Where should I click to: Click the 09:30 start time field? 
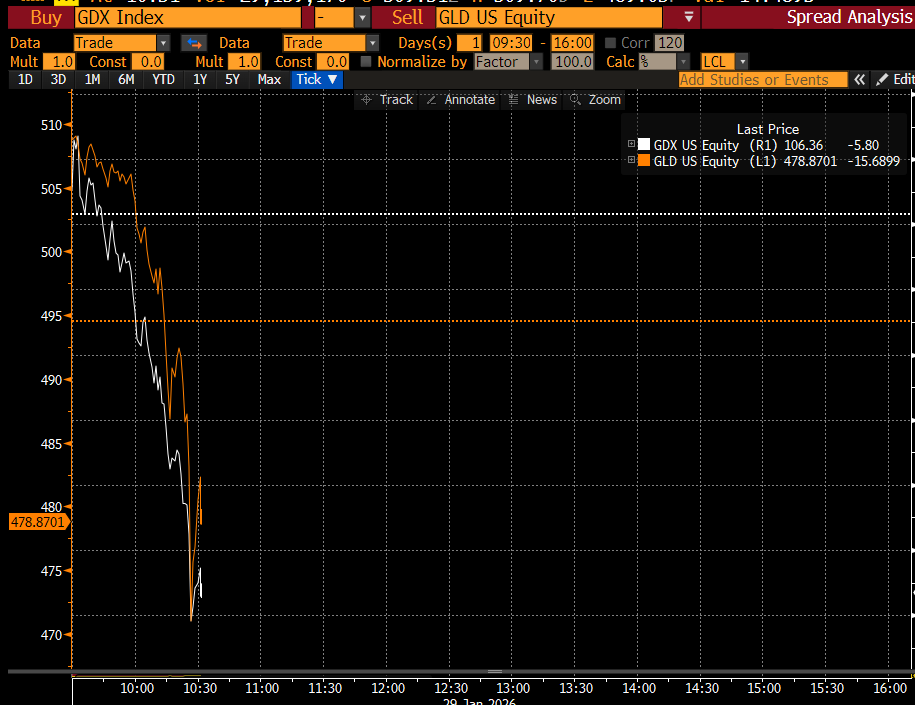tap(511, 43)
